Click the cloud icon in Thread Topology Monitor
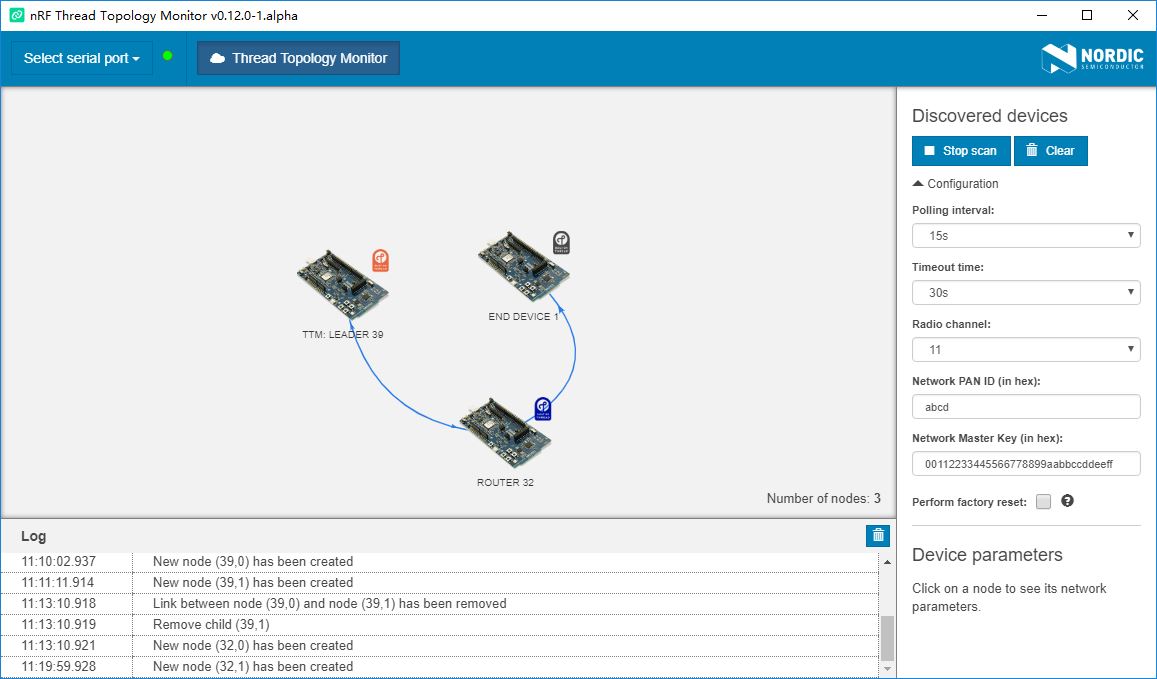The image size is (1157, 679). [x=217, y=58]
